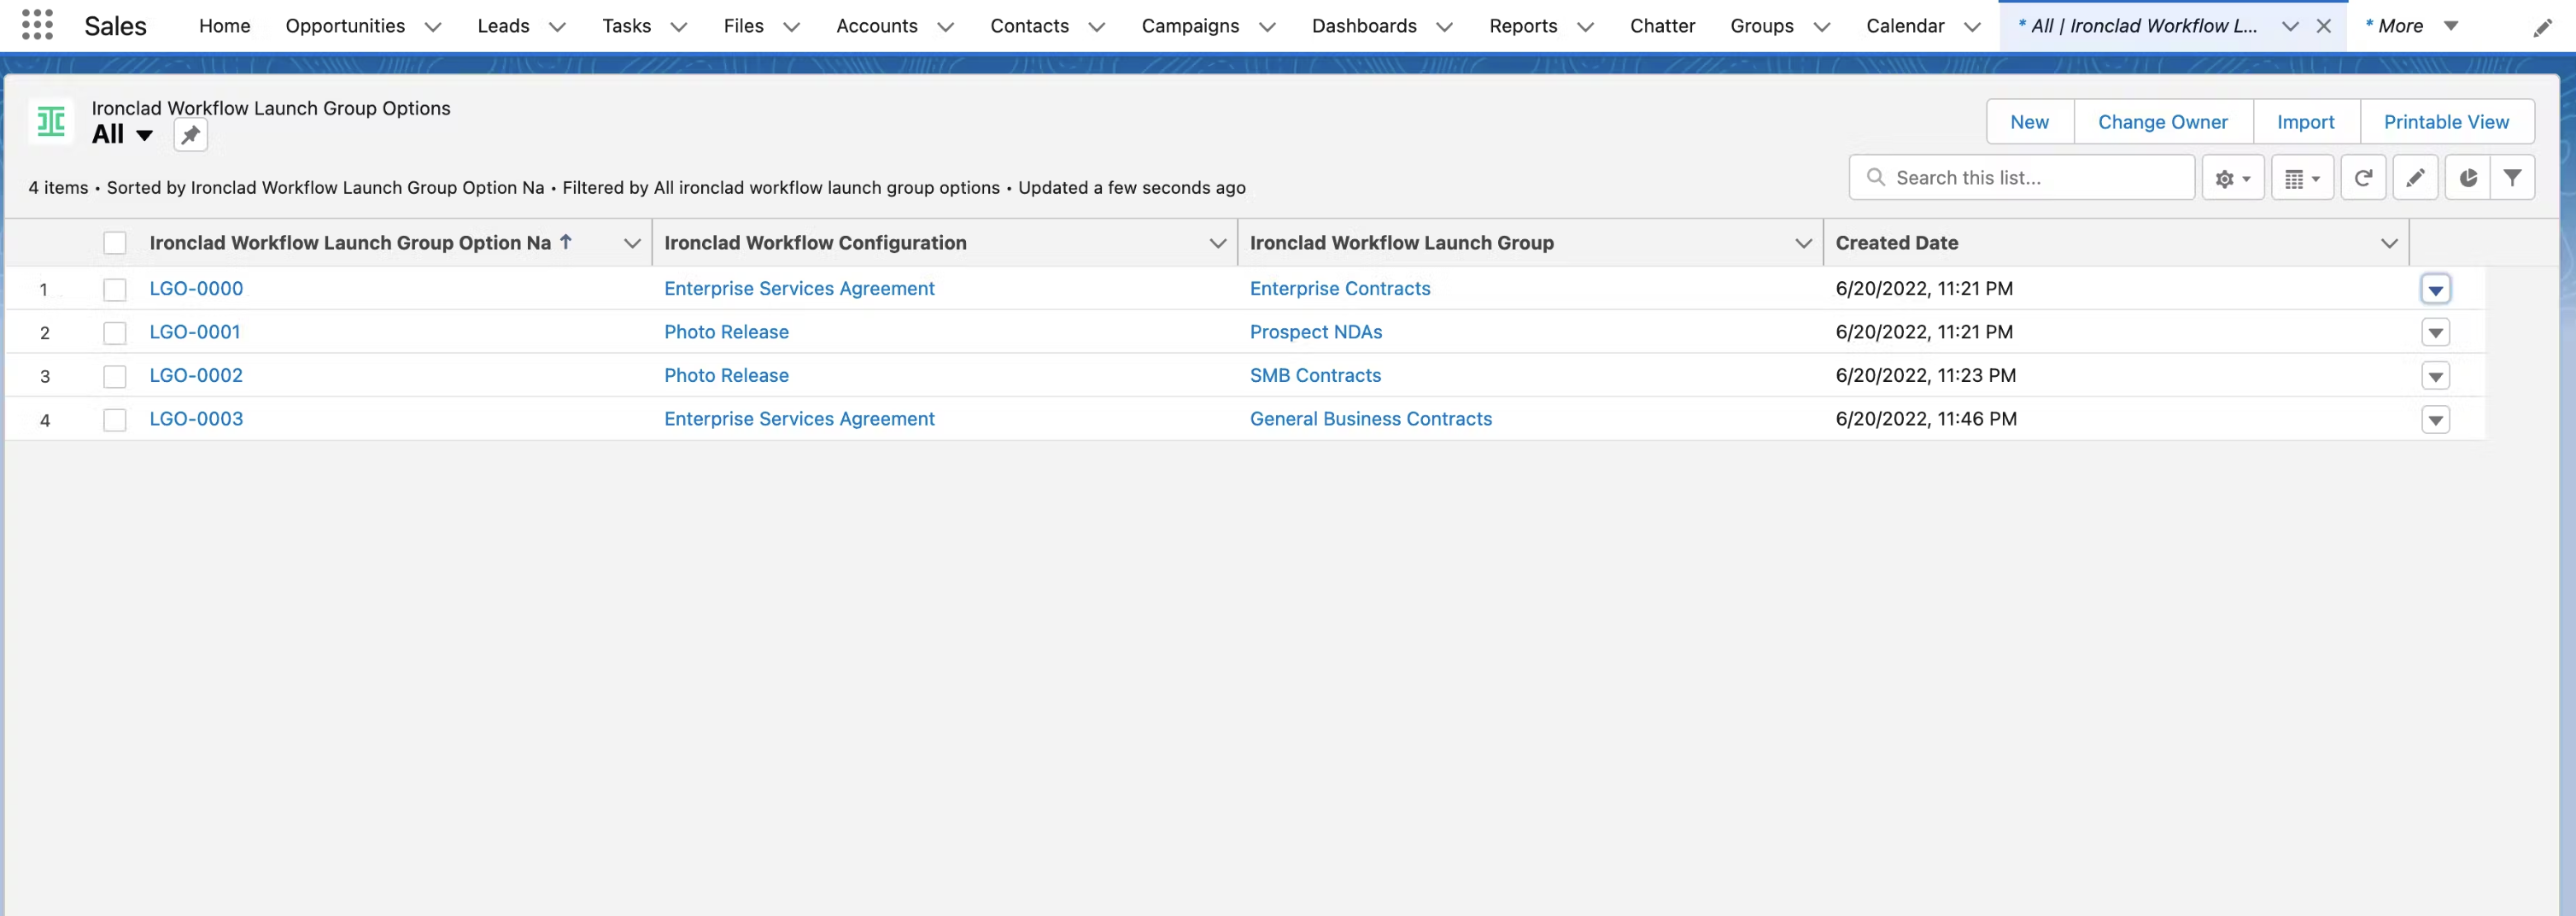Screen dimensions: 2576x916
Task: Expand the Tasks nav menu chevron
Action: (679, 27)
